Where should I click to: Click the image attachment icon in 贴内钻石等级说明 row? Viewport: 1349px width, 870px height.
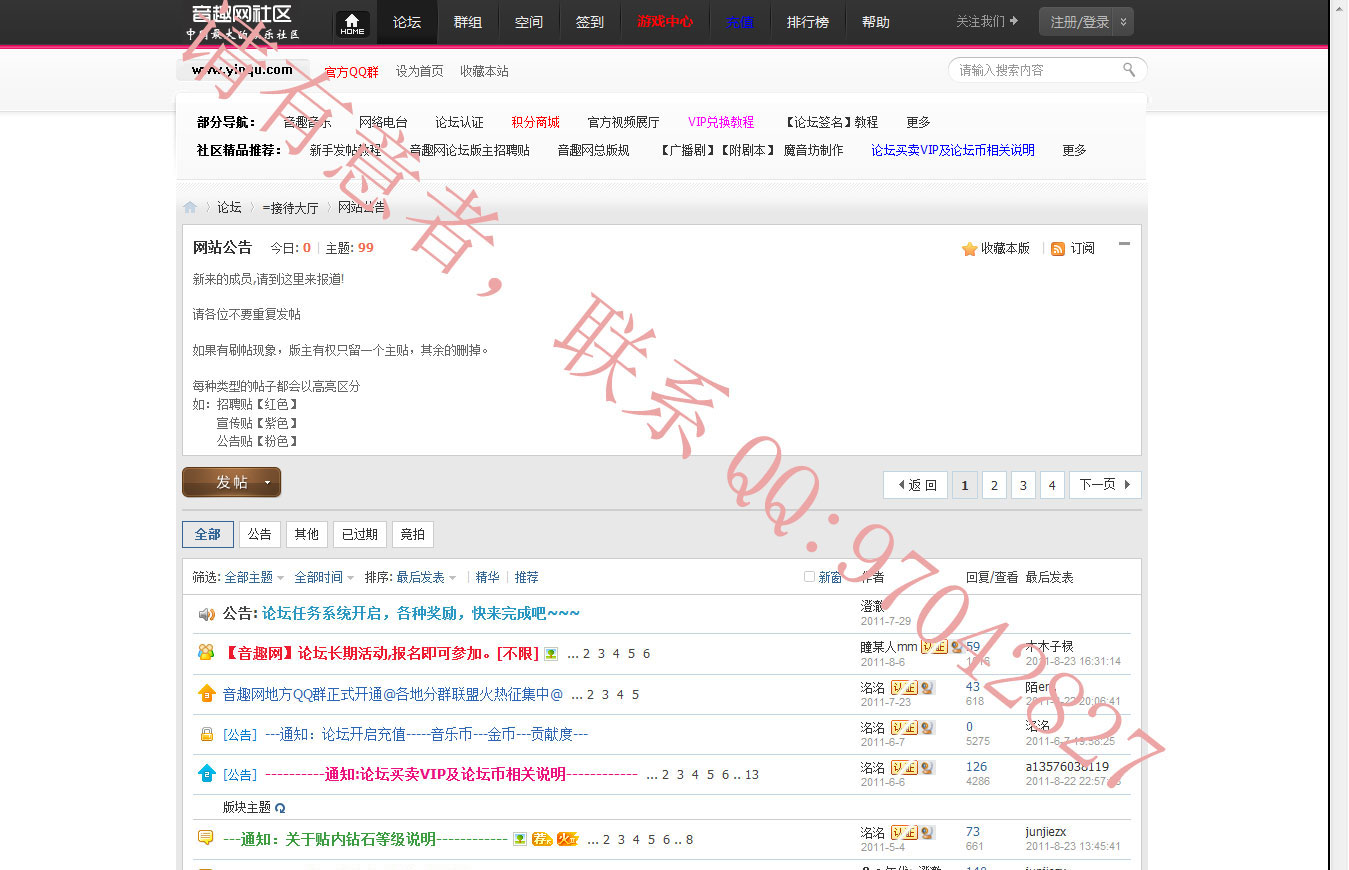(519, 839)
